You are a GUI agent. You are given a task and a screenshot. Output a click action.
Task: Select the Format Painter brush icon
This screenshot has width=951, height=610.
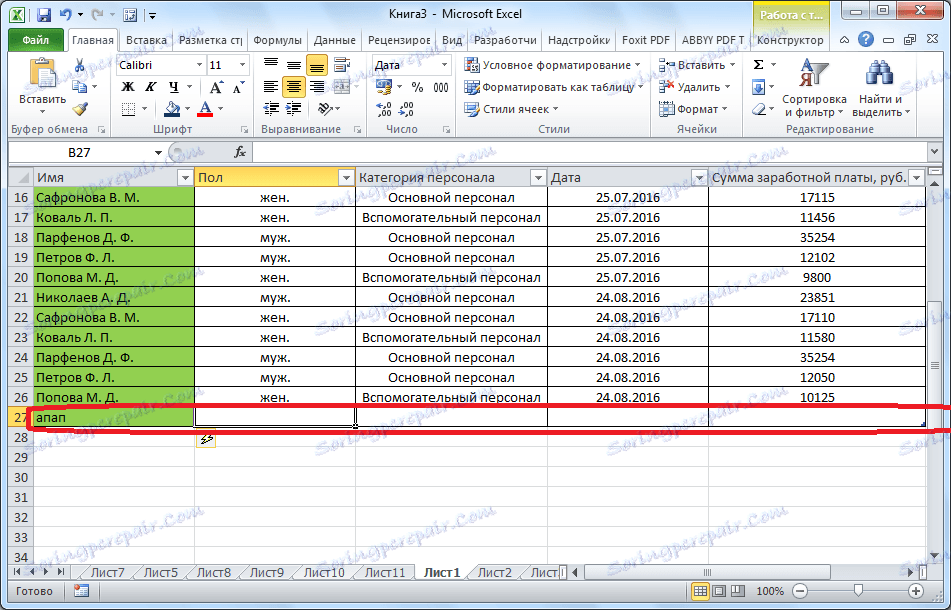coord(80,109)
